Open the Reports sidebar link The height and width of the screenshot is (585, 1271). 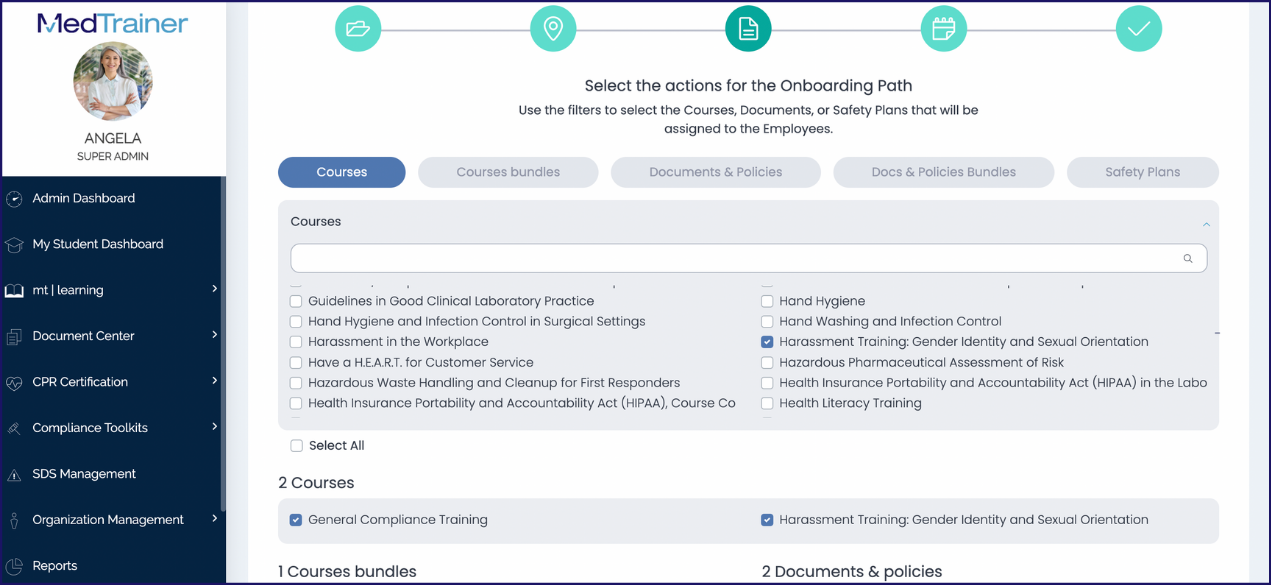(54, 566)
